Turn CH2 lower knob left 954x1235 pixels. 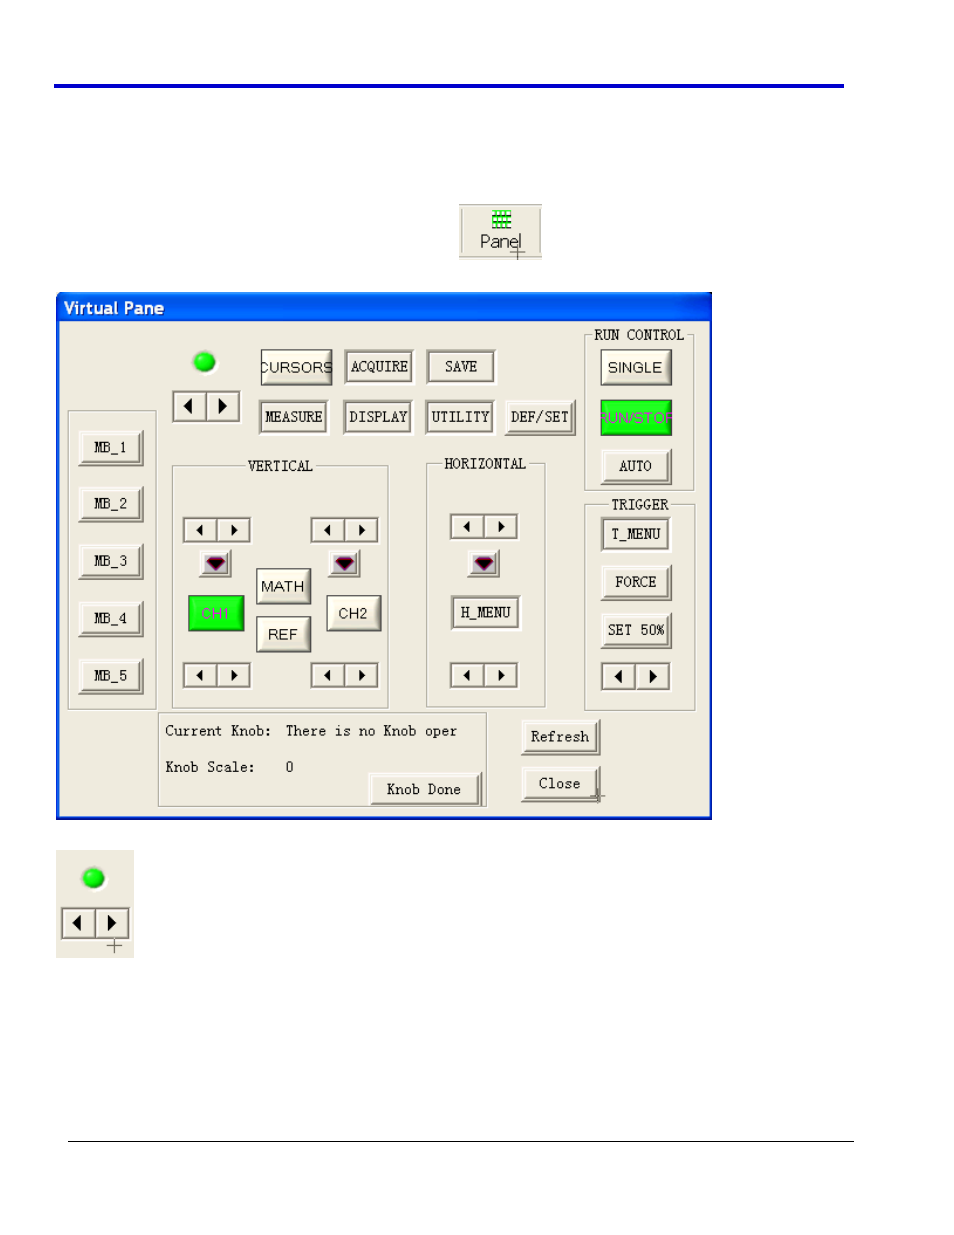[x=328, y=676]
